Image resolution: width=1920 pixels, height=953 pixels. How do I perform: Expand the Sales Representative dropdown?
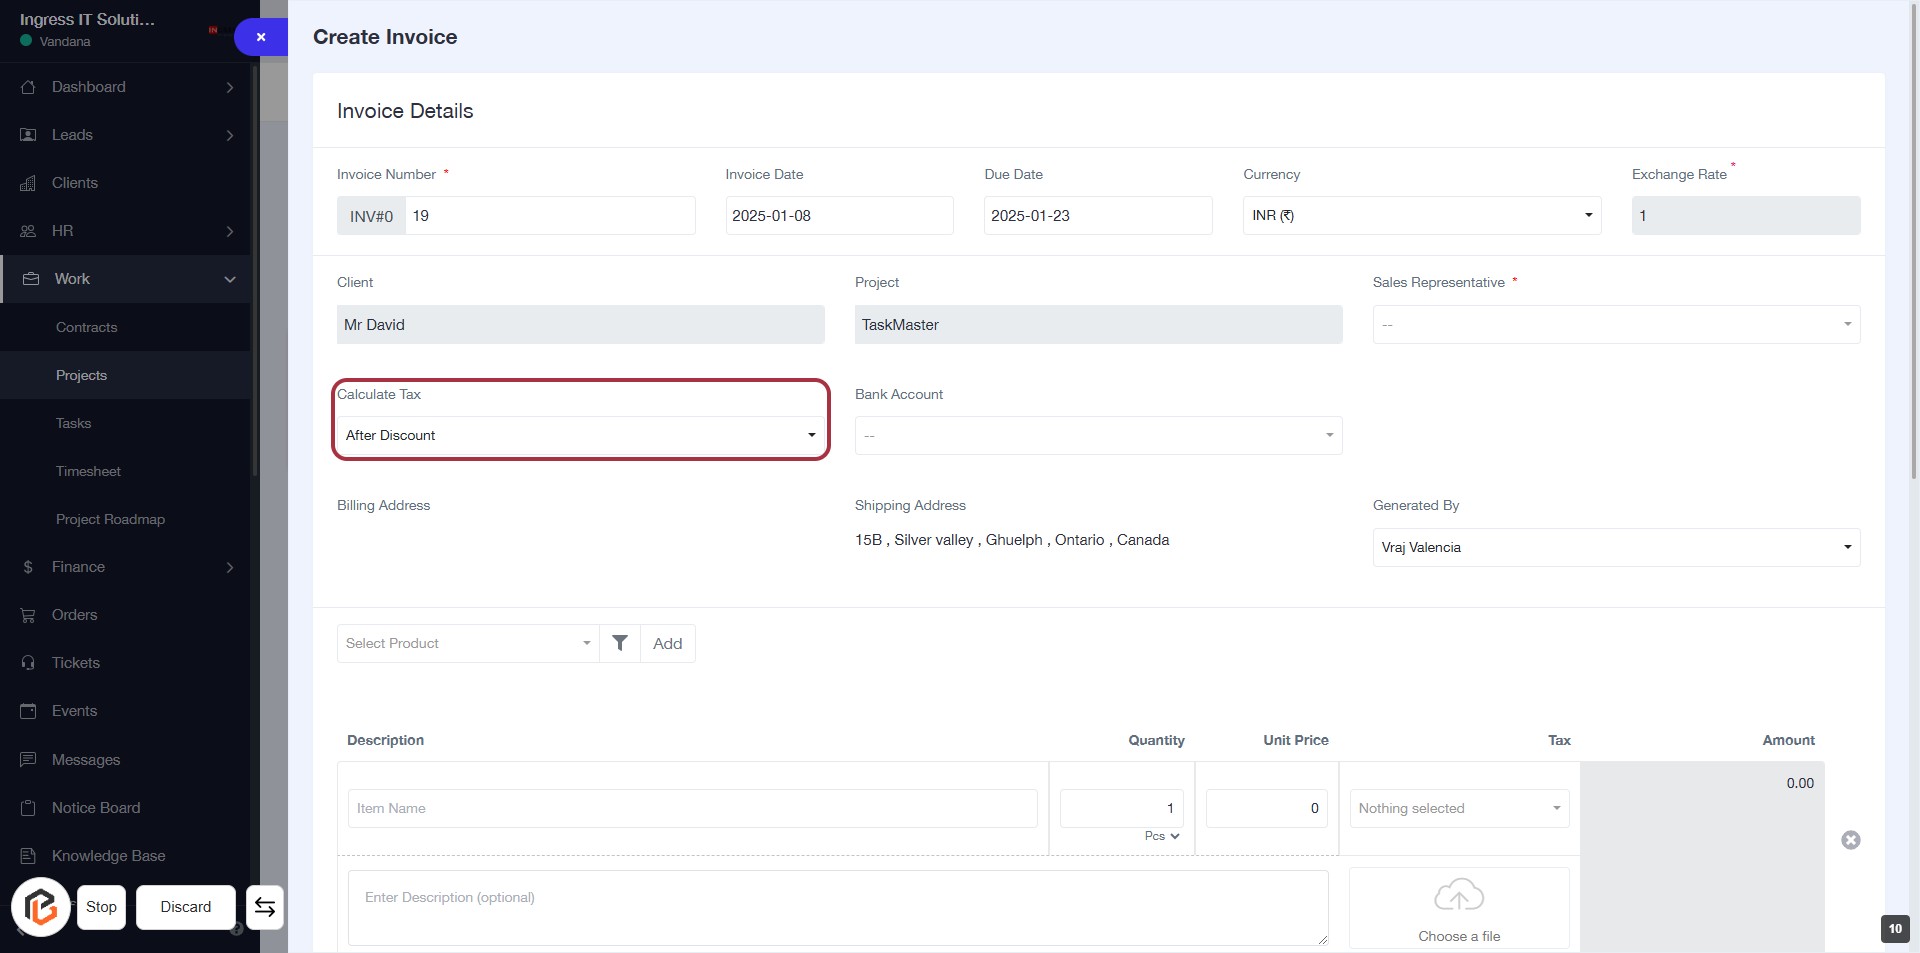(1615, 325)
